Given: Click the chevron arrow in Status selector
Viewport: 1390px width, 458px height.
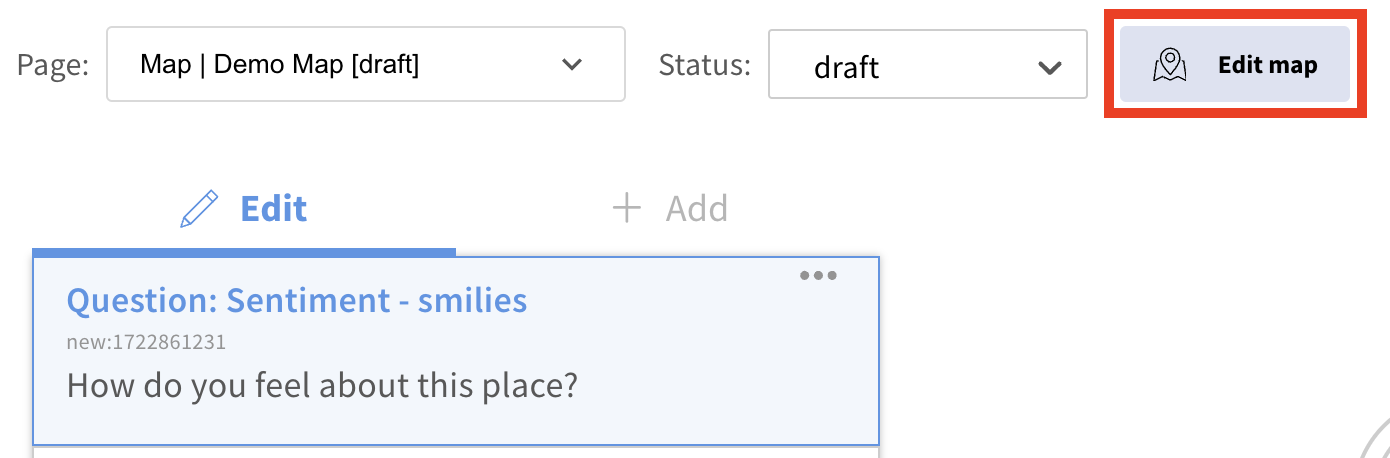Looking at the screenshot, I should [x=1049, y=67].
